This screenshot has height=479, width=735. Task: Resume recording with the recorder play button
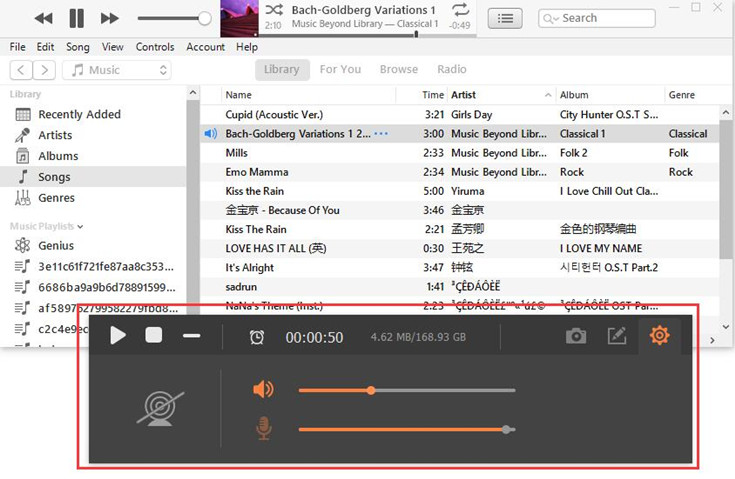(118, 336)
